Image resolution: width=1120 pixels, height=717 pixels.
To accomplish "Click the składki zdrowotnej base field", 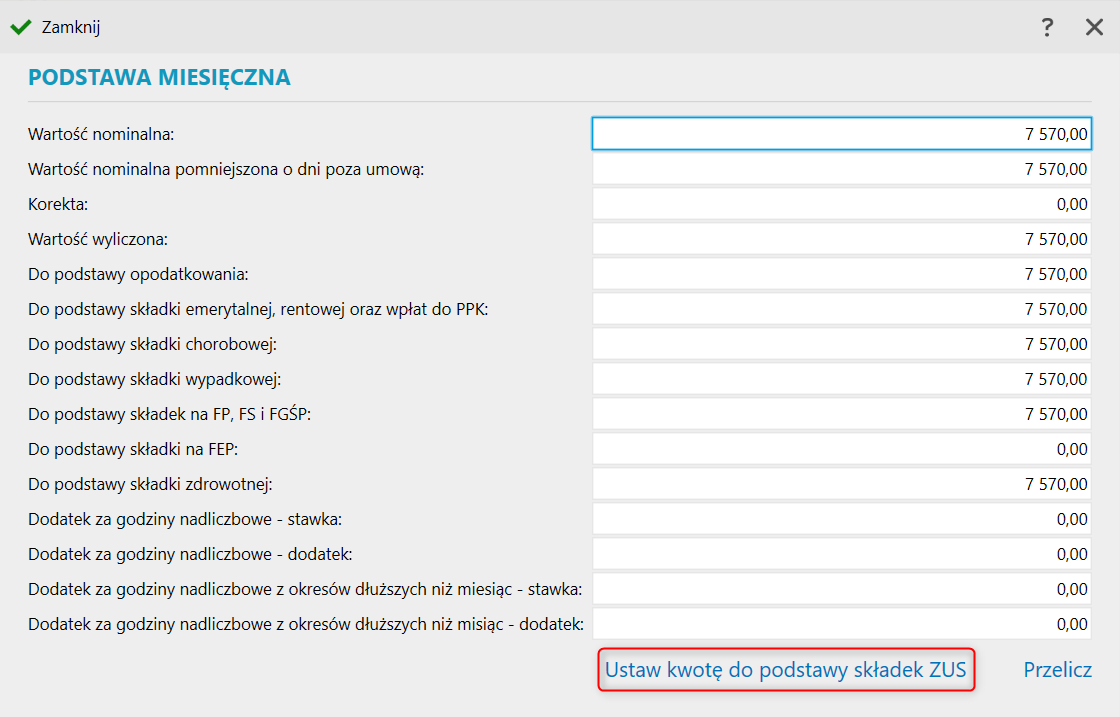I will (x=841, y=484).
